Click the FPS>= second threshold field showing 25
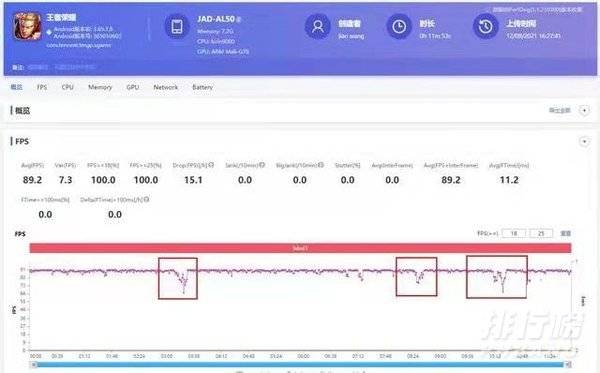This screenshot has width=600, height=373. (x=541, y=233)
